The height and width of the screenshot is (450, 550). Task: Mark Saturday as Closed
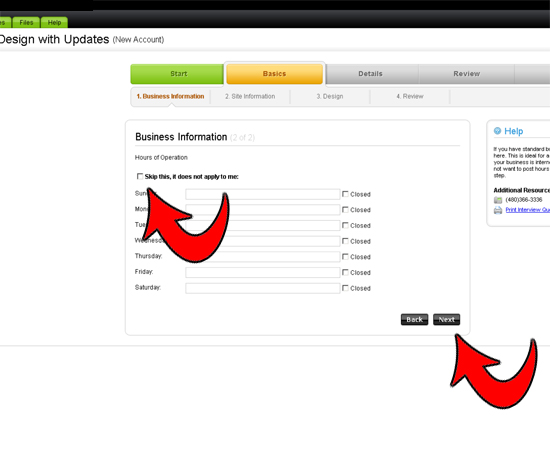point(345,288)
